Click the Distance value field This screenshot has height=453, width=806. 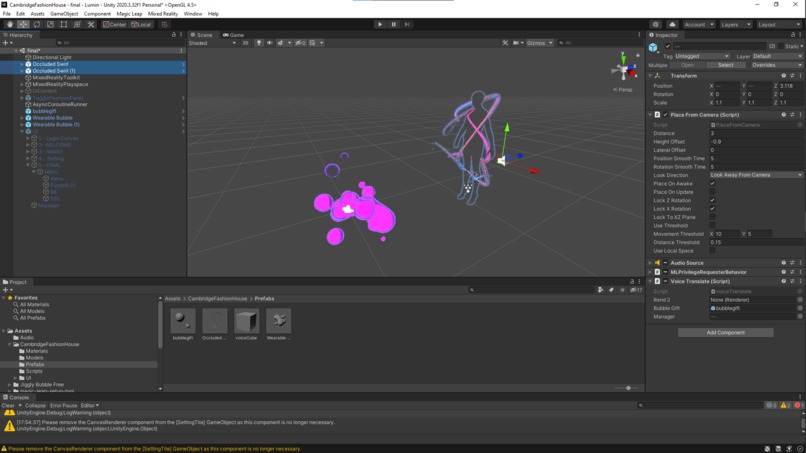click(756, 133)
